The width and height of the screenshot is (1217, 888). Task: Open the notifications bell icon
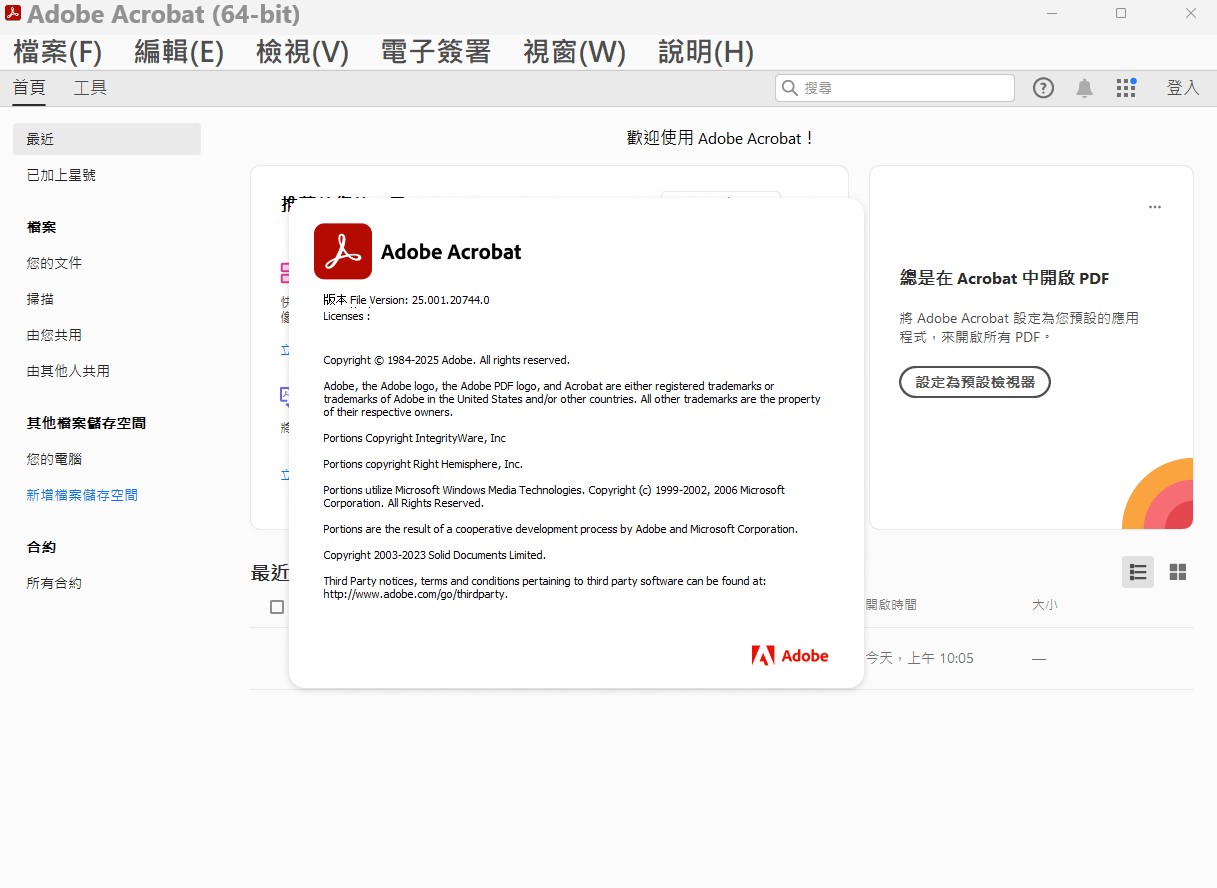[x=1084, y=88]
